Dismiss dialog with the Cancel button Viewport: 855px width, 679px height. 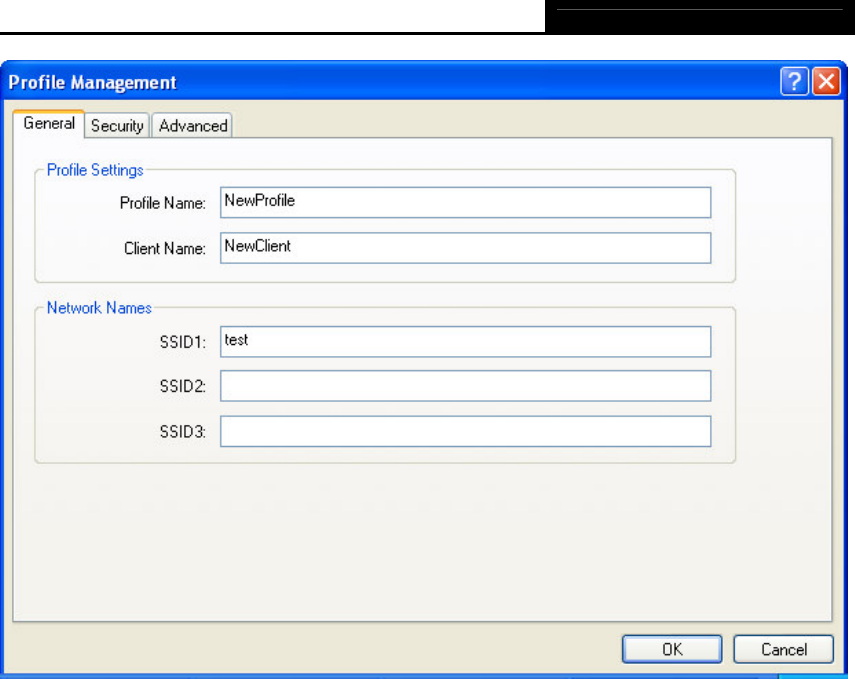[784, 649]
